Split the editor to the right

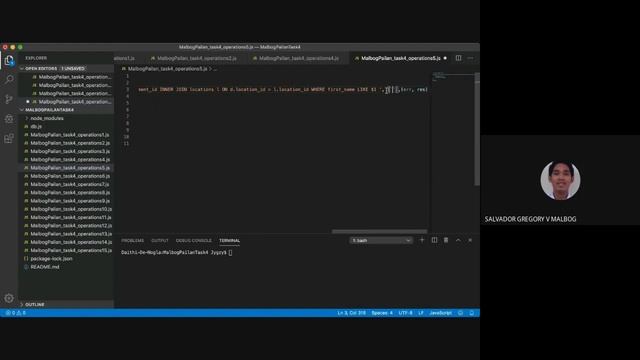coord(458,58)
